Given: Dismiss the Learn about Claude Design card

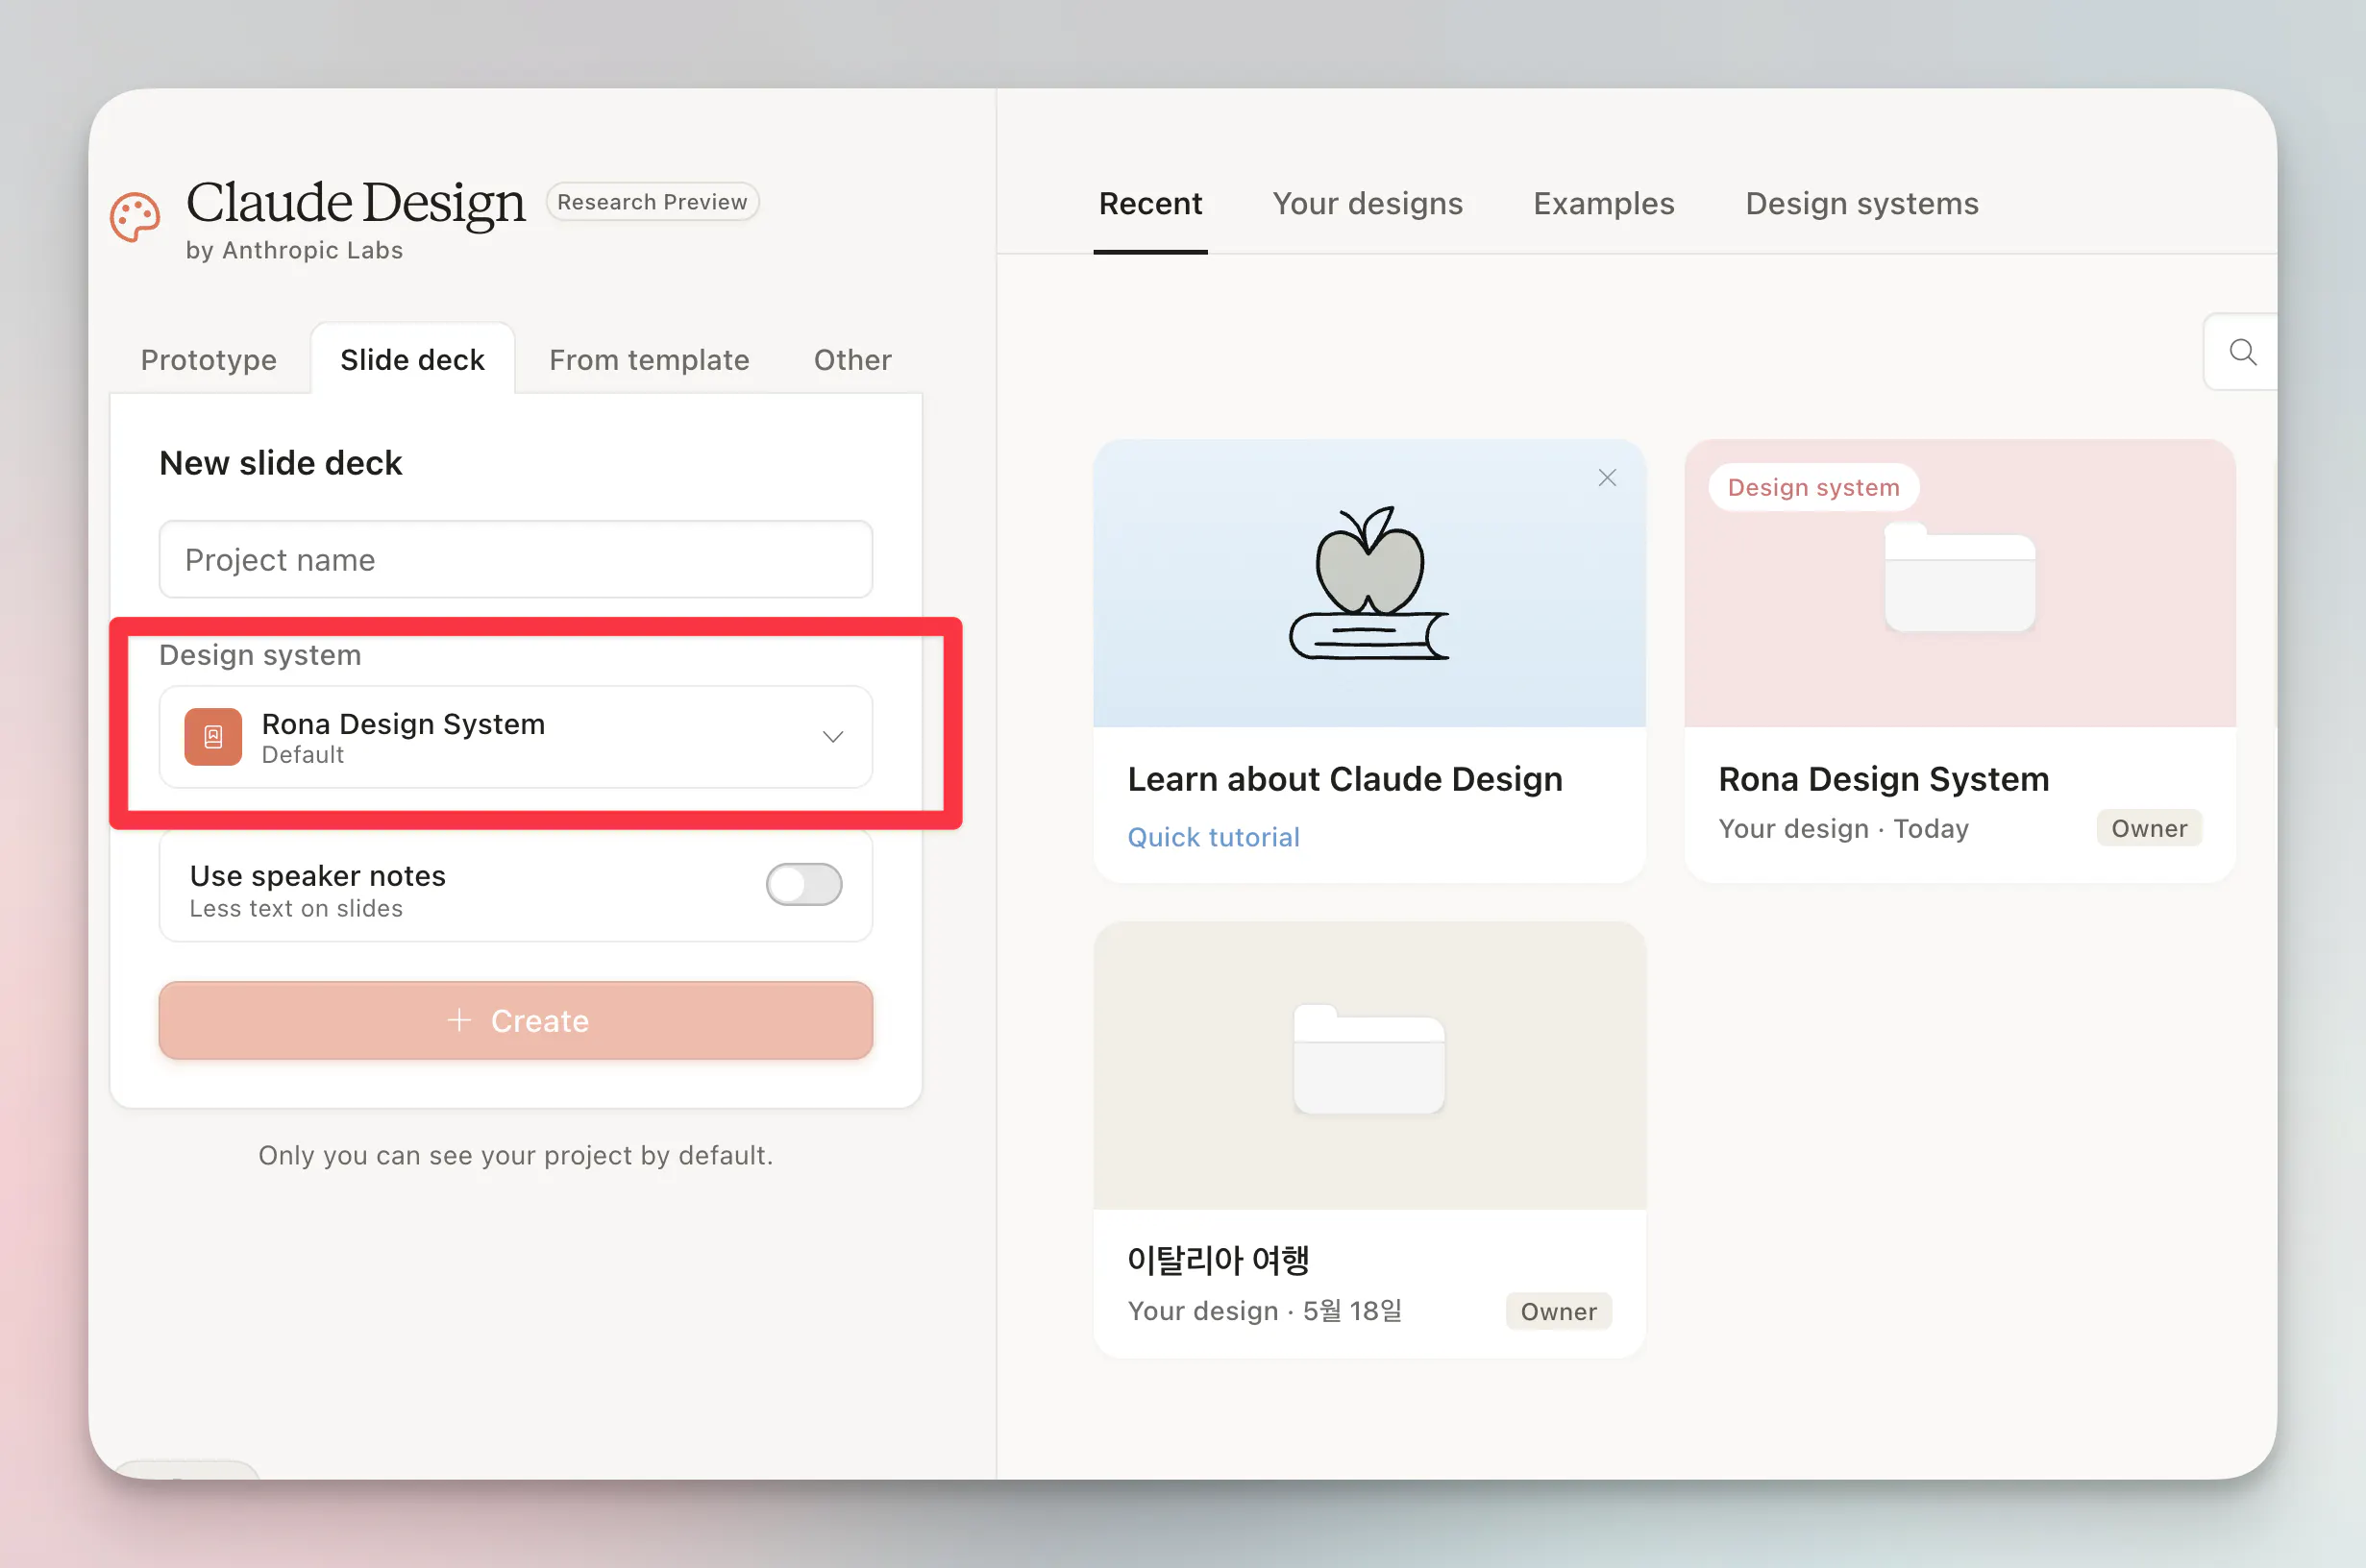Looking at the screenshot, I should (x=1607, y=478).
